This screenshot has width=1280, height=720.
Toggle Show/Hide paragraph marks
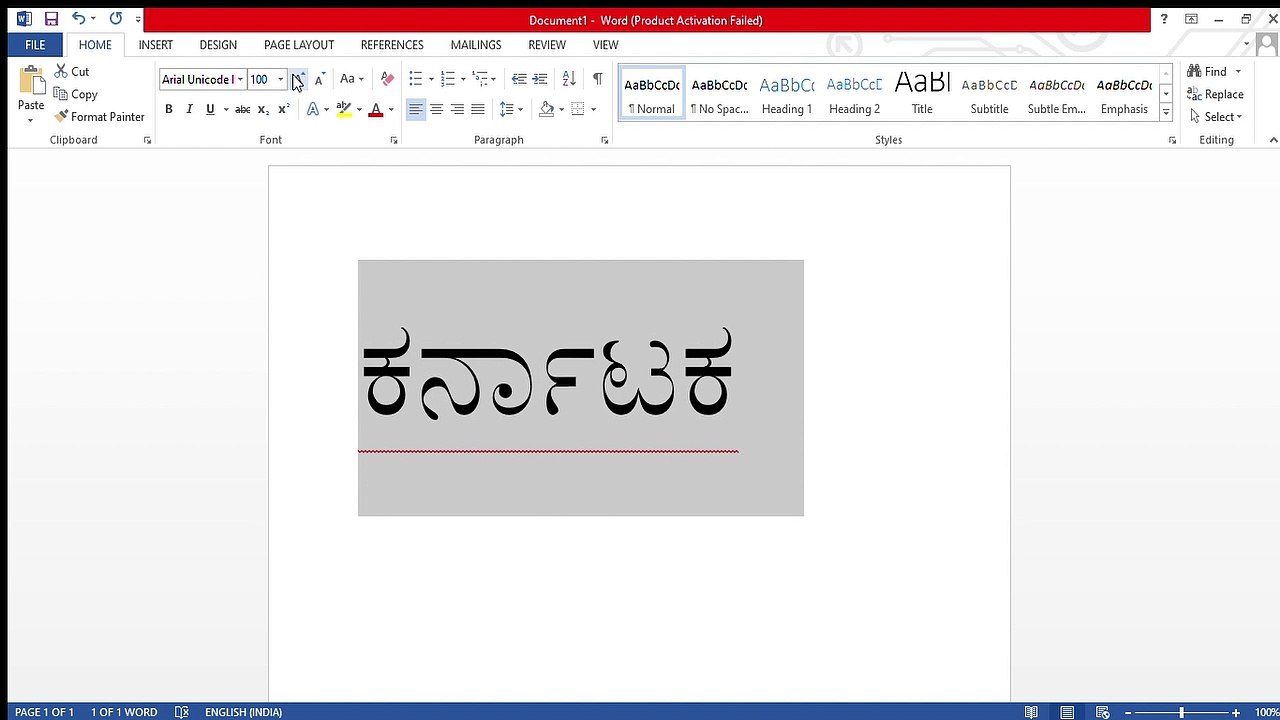[597, 79]
